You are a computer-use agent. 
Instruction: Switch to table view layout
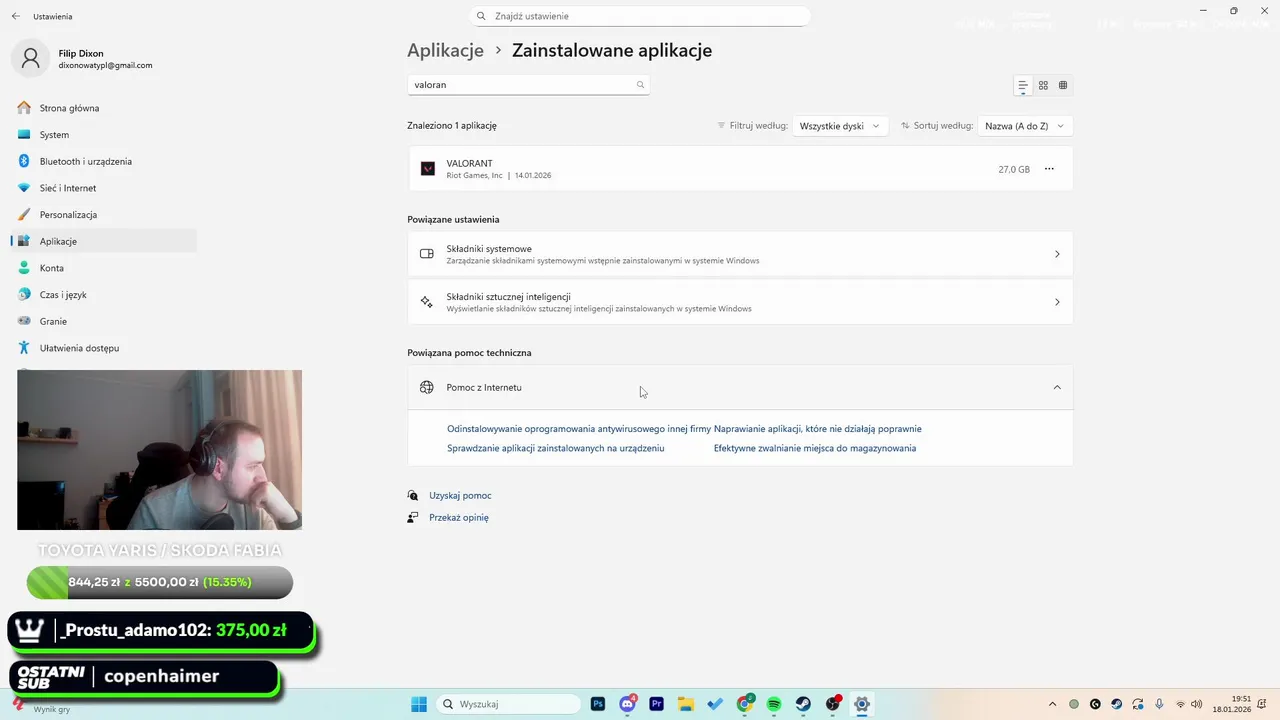point(1063,86)
